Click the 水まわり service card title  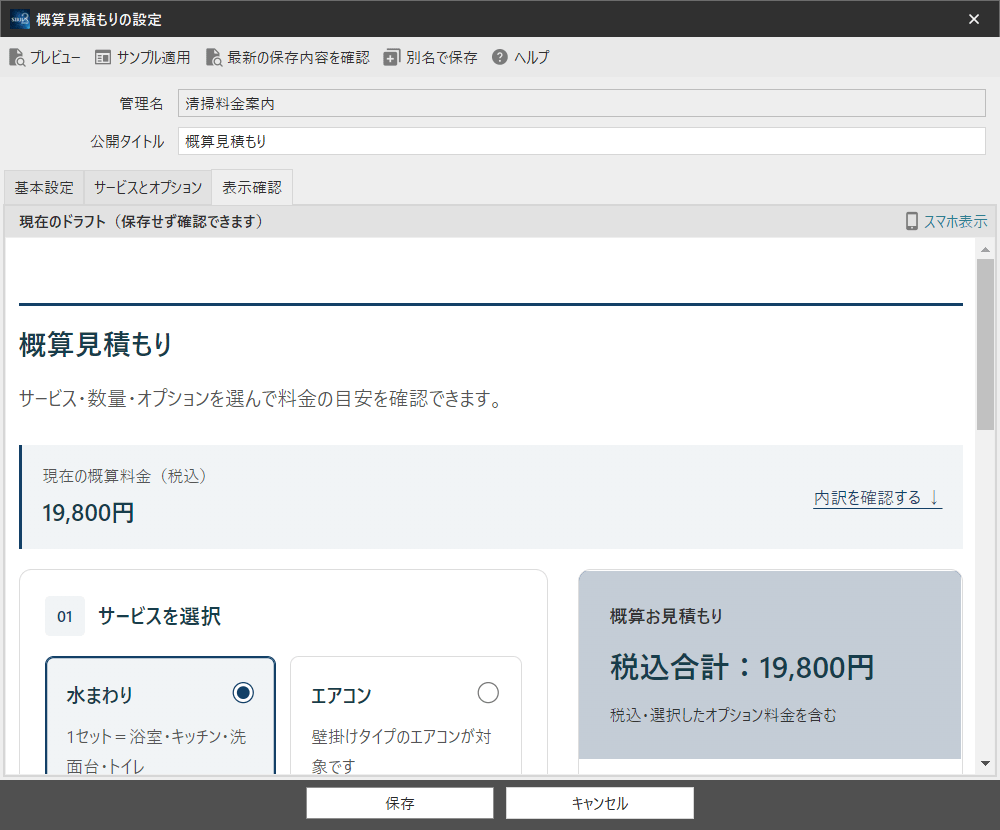click(99, 695)
